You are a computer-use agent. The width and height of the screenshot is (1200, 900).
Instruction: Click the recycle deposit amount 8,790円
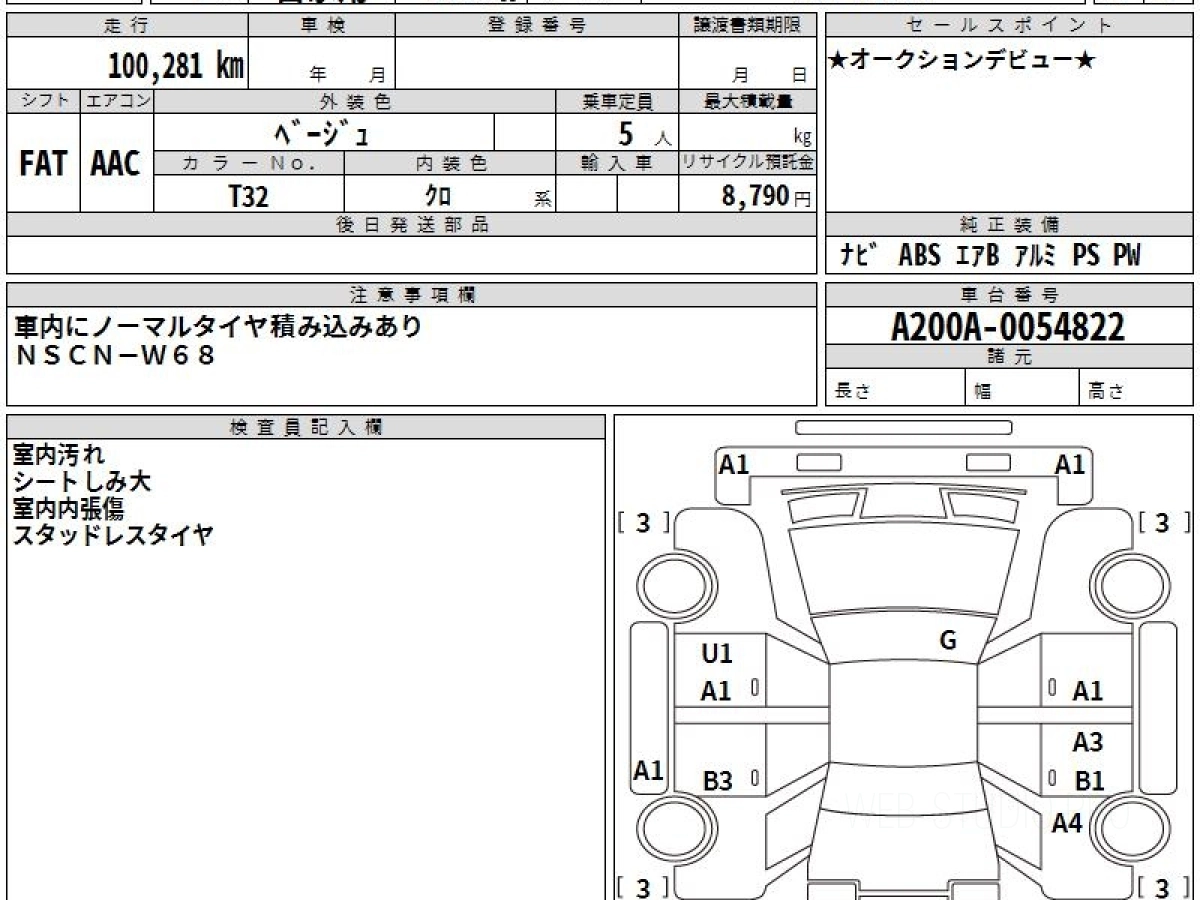766,196
